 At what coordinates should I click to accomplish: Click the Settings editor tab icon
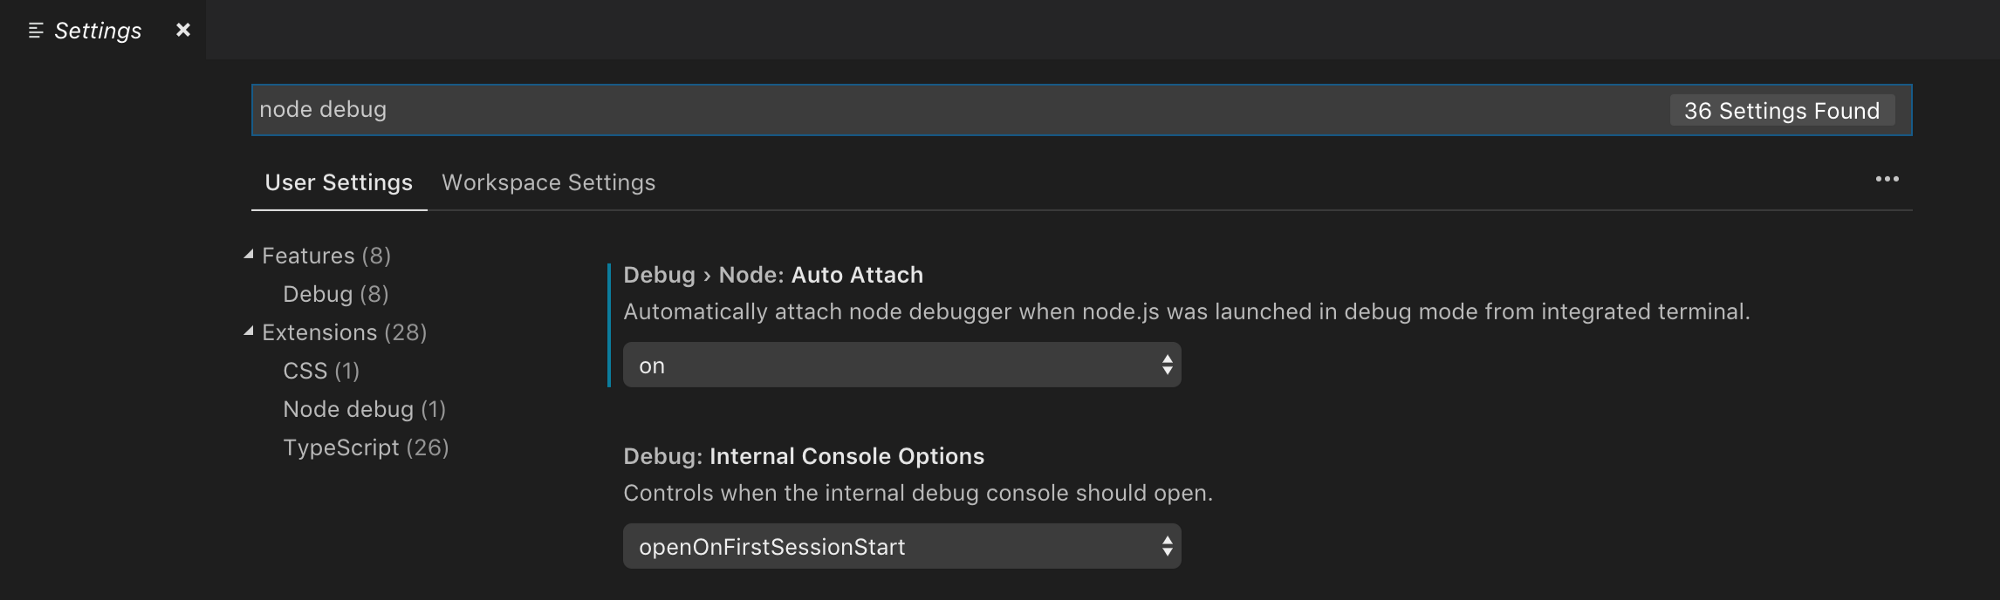click(36, 30)
